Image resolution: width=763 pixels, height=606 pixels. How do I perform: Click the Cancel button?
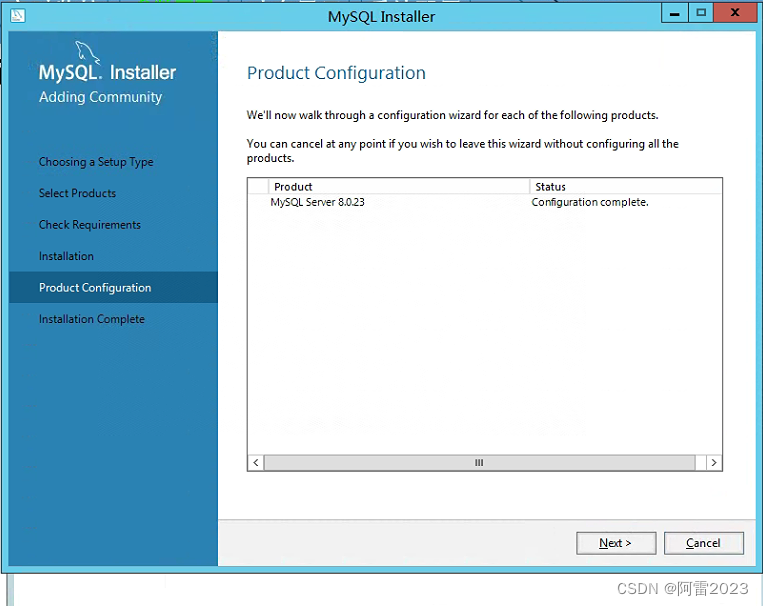[x=704, y=543]
